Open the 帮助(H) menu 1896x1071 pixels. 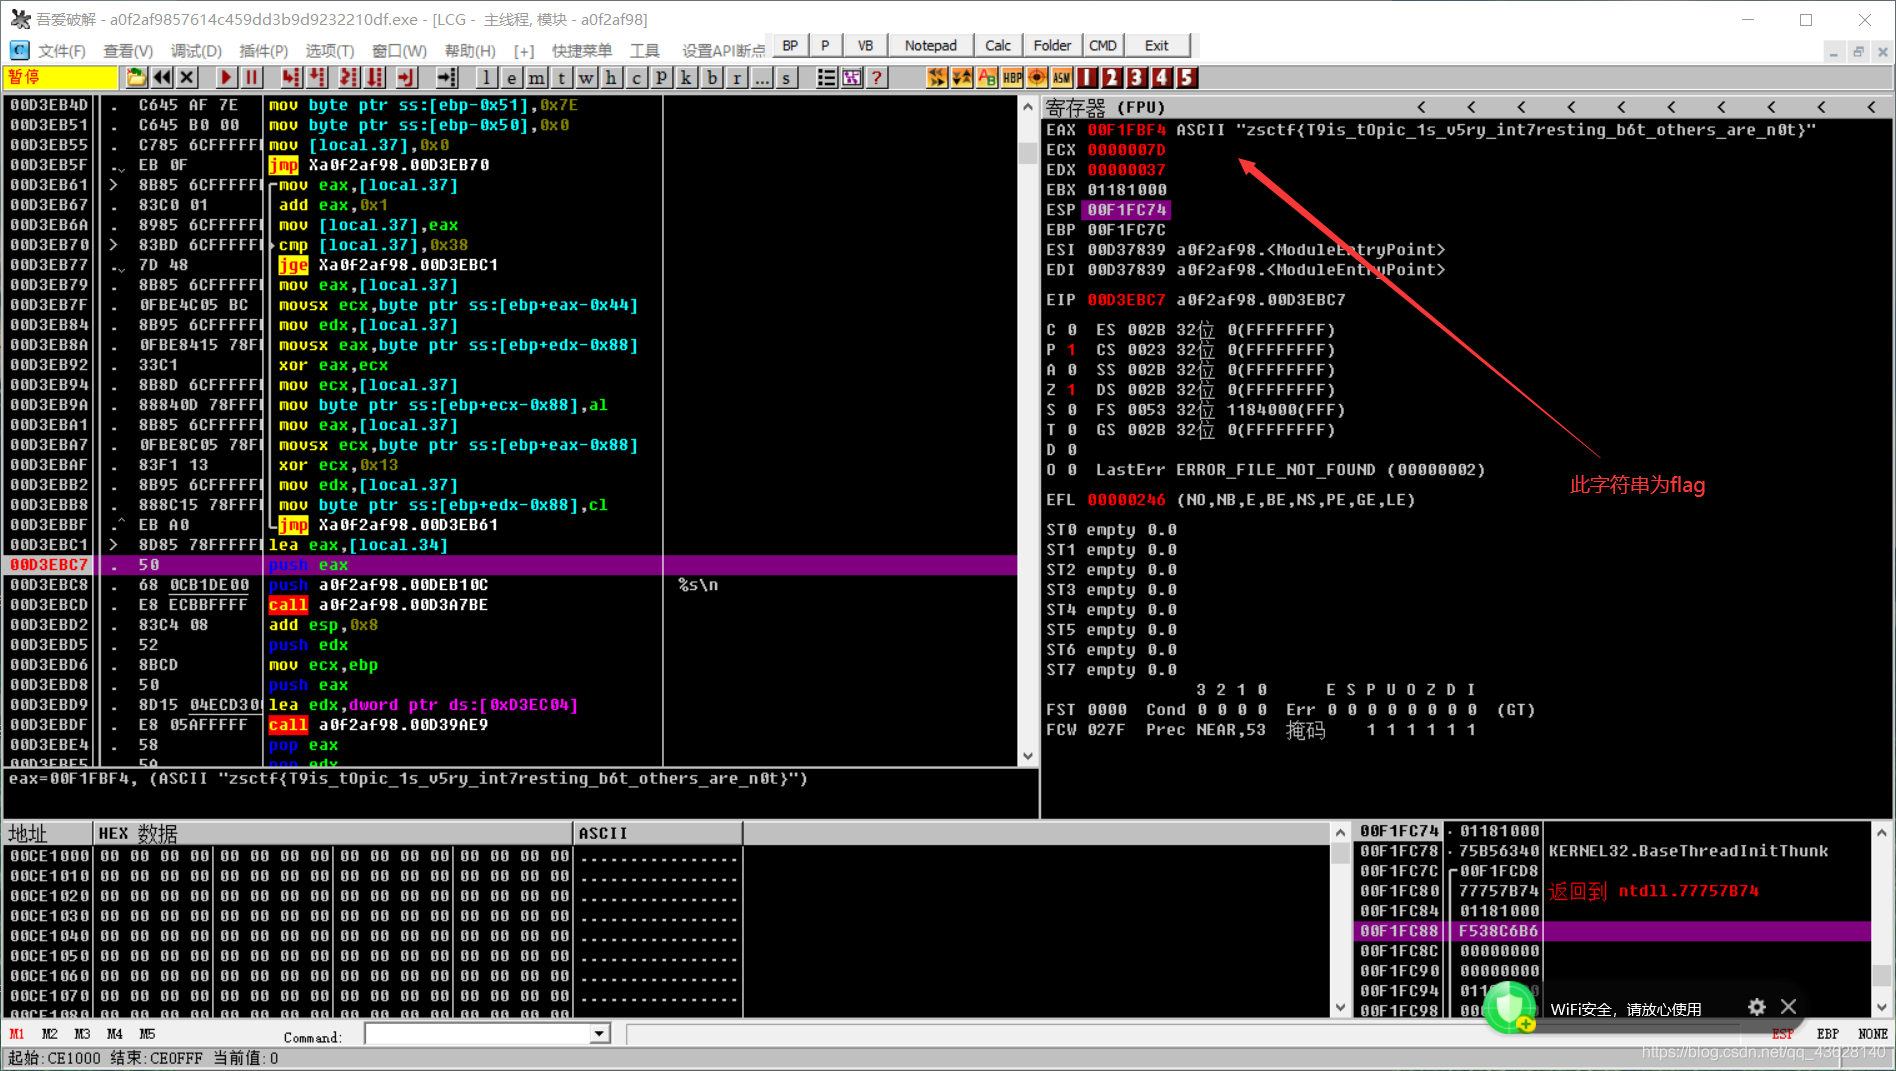470,50
